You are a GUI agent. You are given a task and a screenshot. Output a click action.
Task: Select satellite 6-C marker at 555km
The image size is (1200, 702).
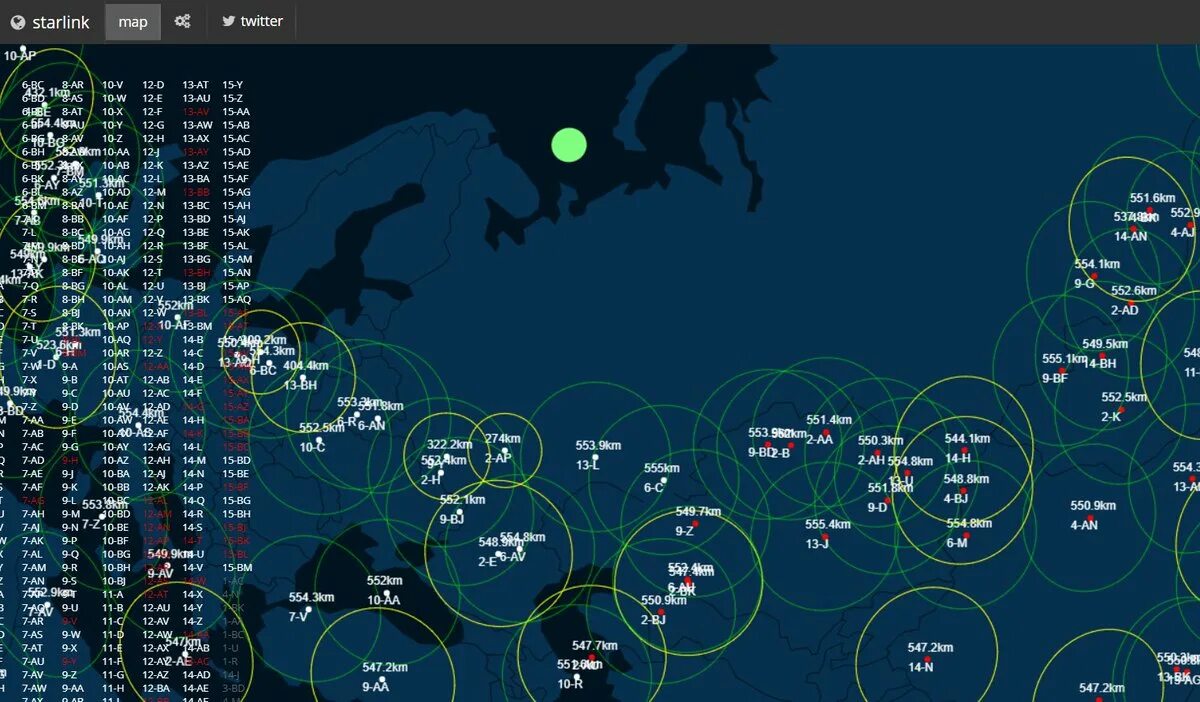[663, 480]
